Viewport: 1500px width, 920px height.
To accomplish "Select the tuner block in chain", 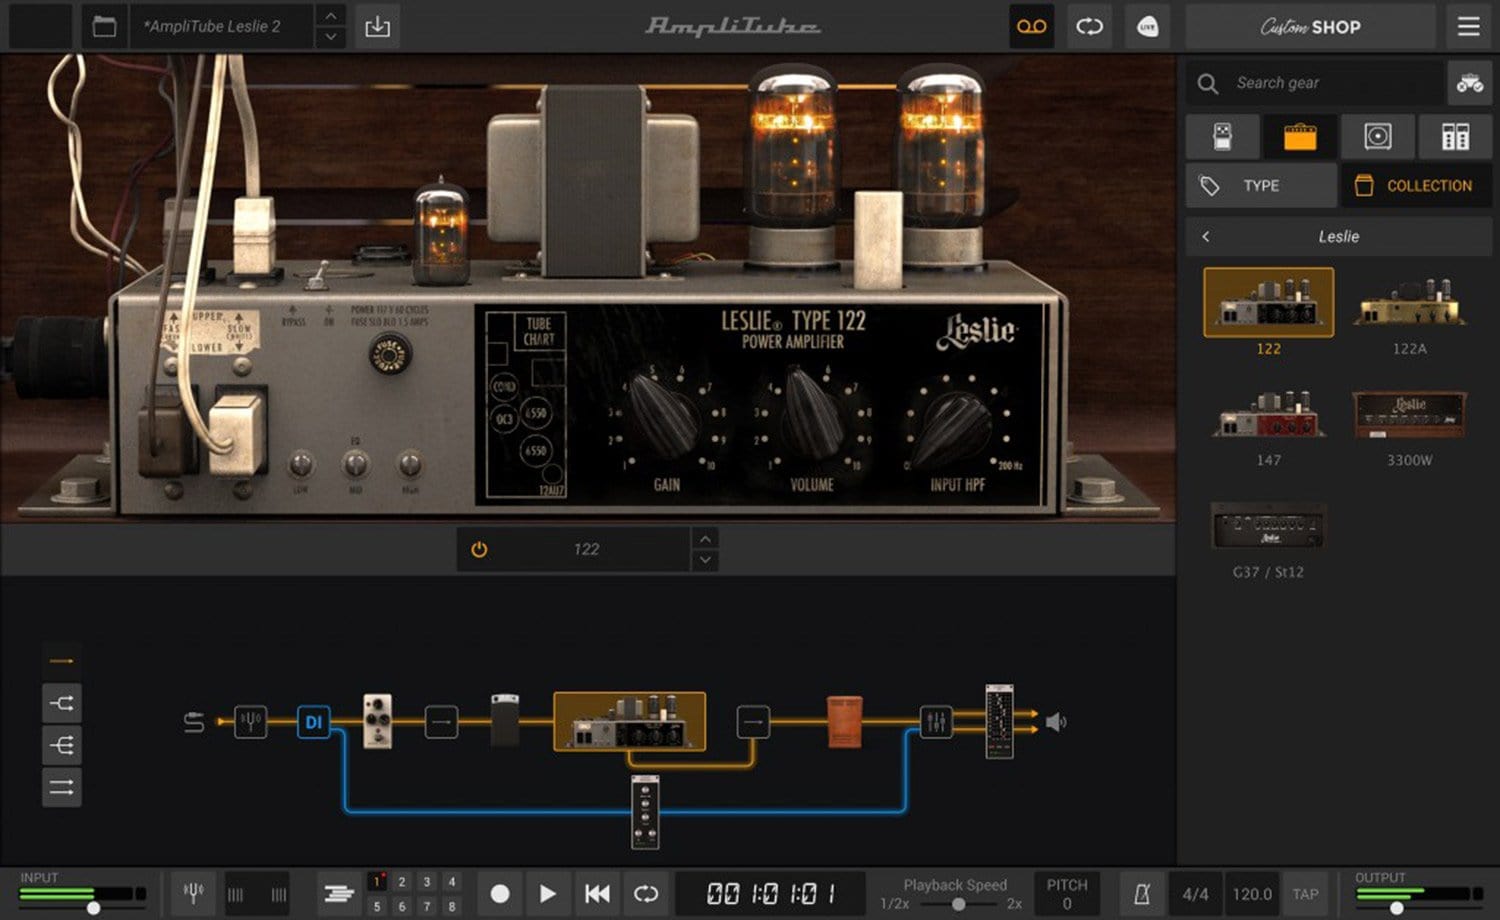I will (250, 721).
